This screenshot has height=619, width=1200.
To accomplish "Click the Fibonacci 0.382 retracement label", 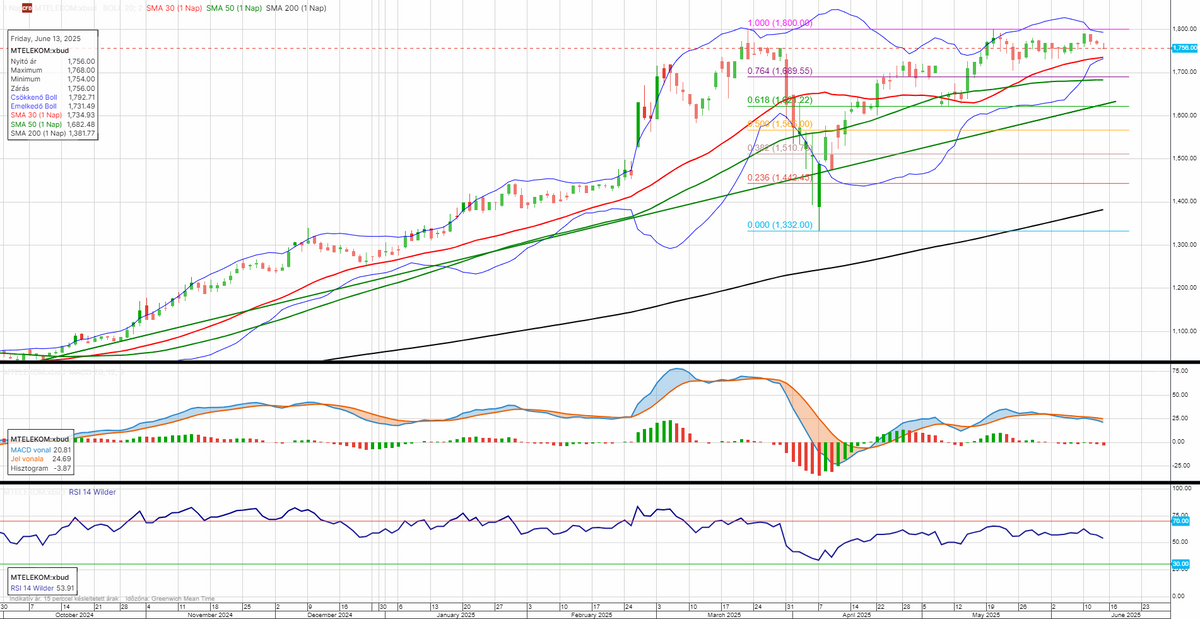I will point(781,148).
